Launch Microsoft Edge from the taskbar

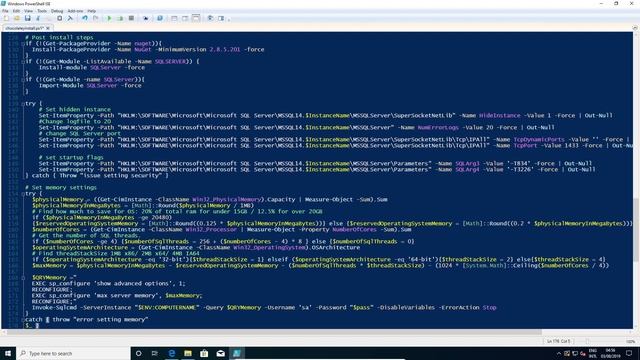(171, 353)
